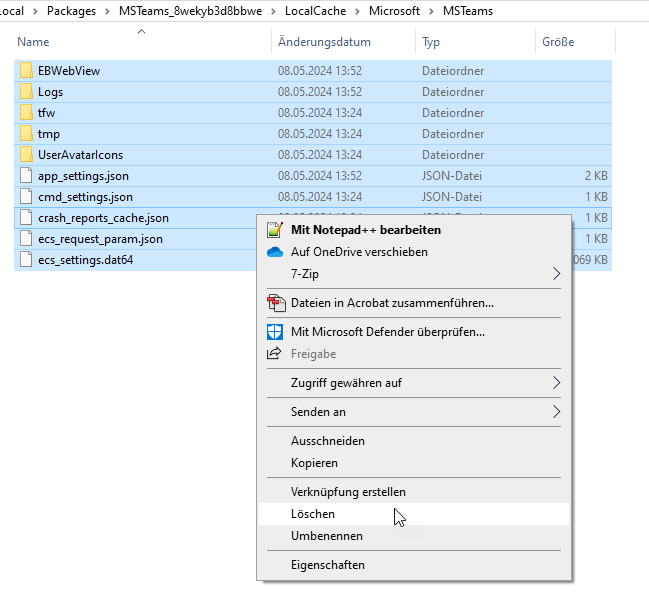Click the Logs folder icon
Screen dimensions: 649x605
click(x=26, y=92)
